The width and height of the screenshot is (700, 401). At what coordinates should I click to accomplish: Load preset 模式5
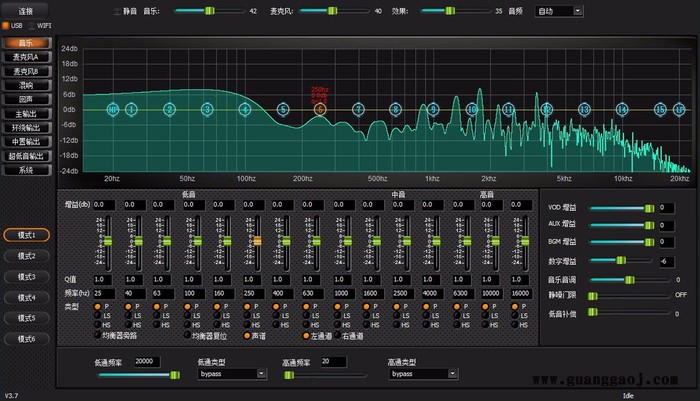click(x=26, y=318)
